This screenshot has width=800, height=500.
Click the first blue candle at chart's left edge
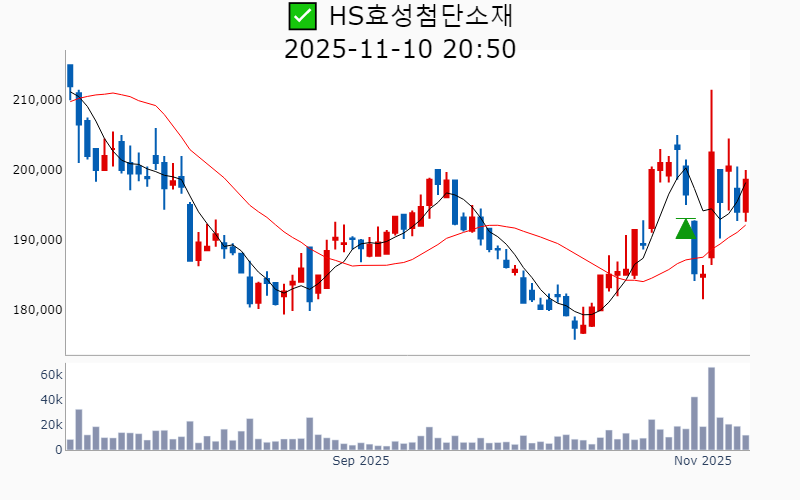(70, 76)
